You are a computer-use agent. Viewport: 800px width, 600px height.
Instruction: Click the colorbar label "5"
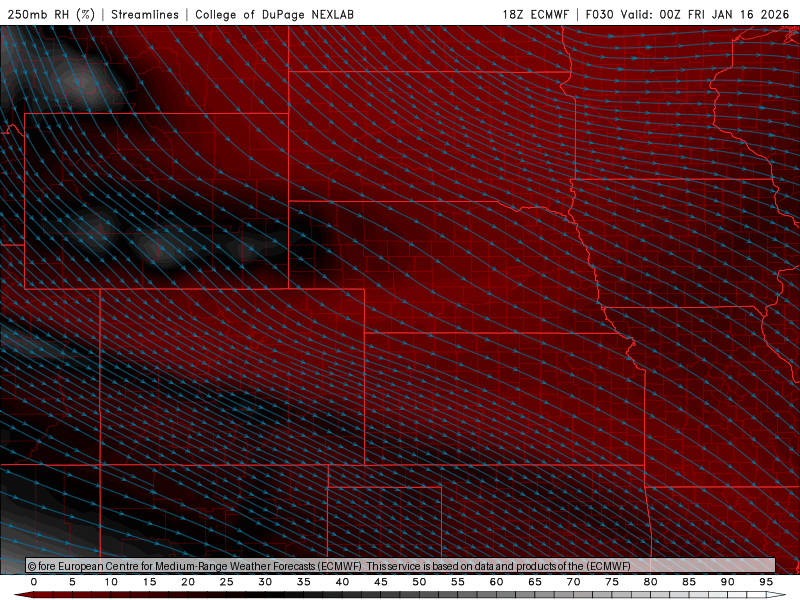[x=72, y=582]
